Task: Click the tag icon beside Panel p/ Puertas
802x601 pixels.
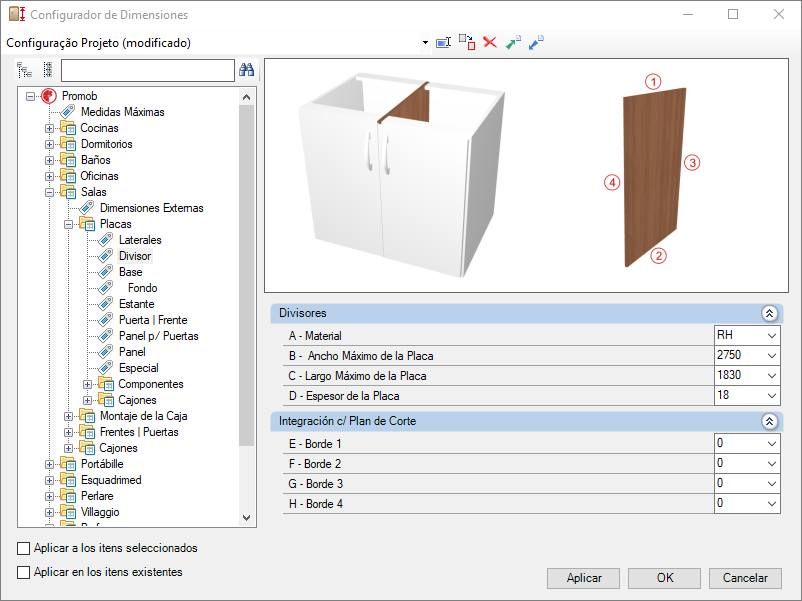Action: click(106, 336)
